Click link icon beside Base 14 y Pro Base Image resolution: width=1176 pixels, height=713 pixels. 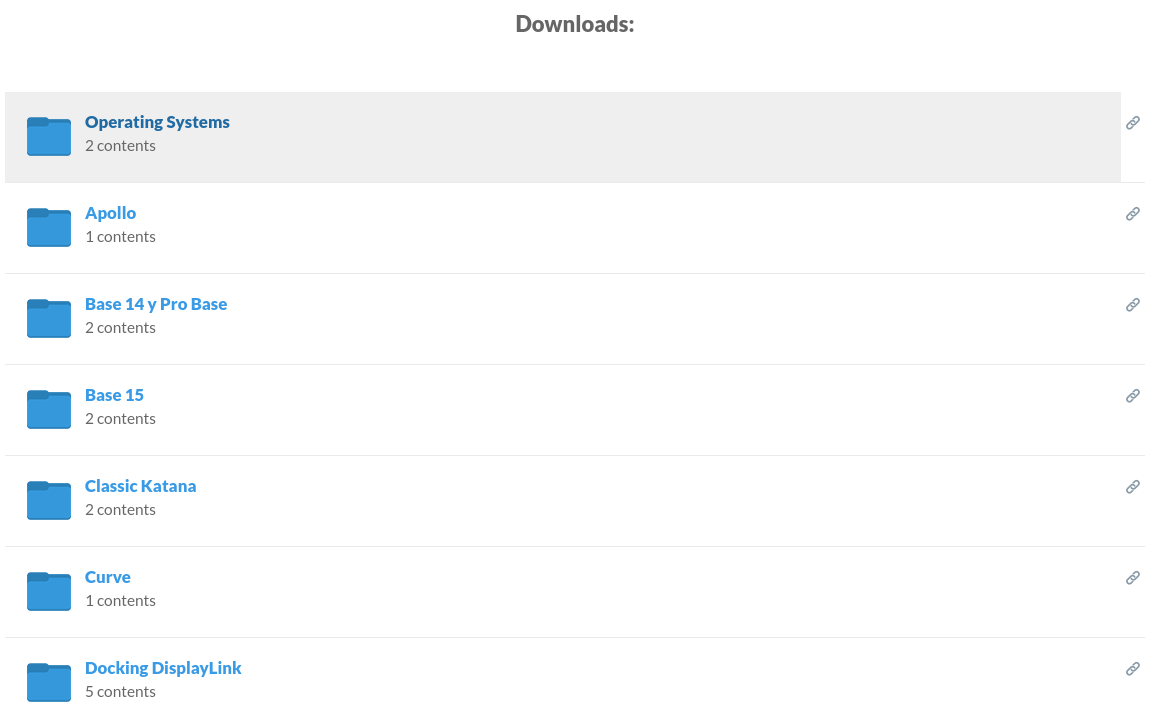1133,305
